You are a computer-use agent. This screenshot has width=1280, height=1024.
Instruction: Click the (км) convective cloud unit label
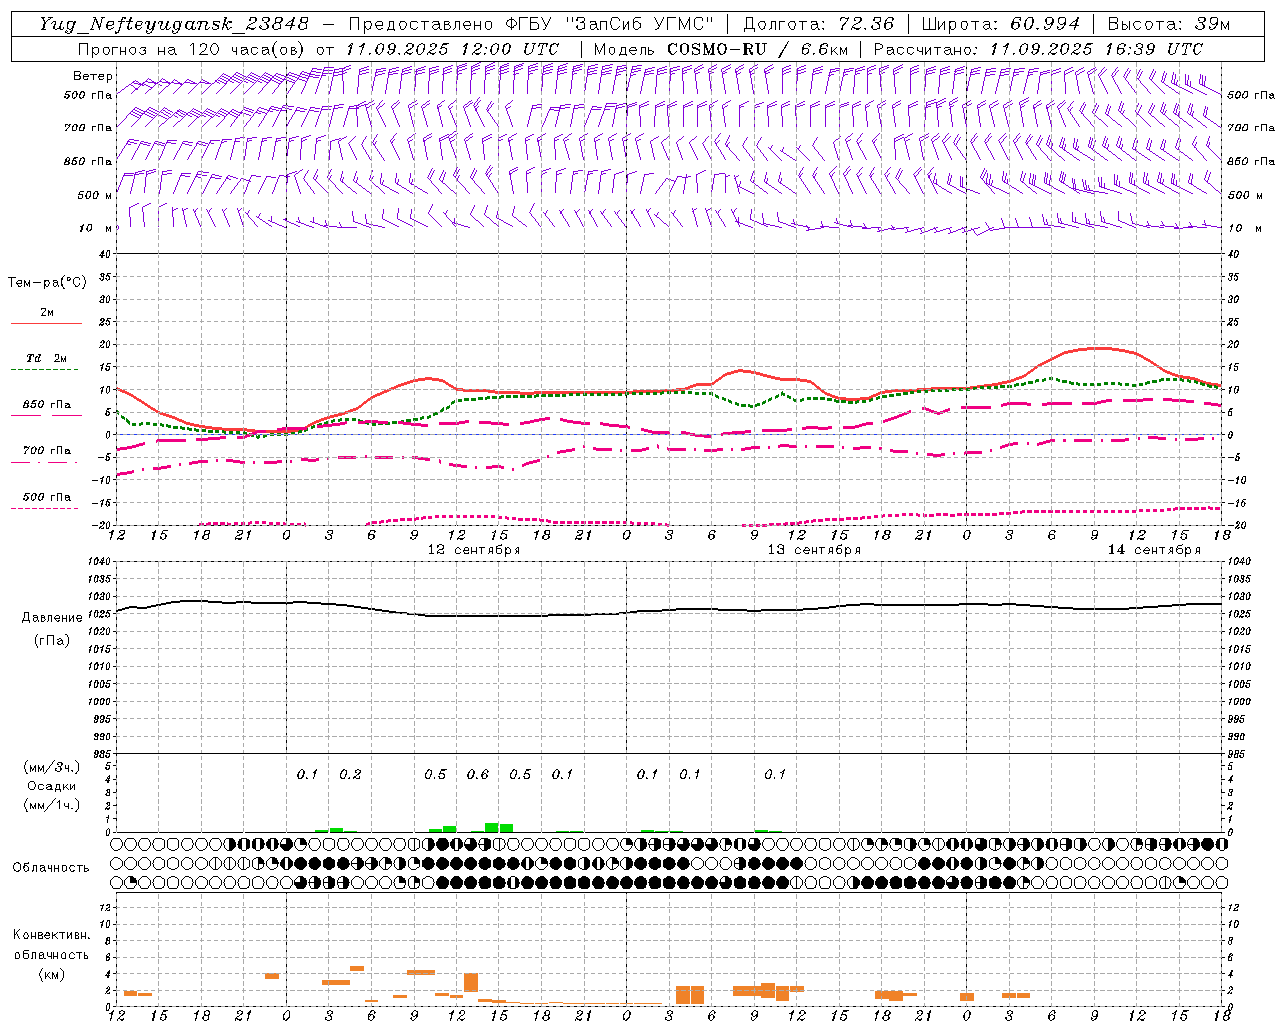[51, 974]
